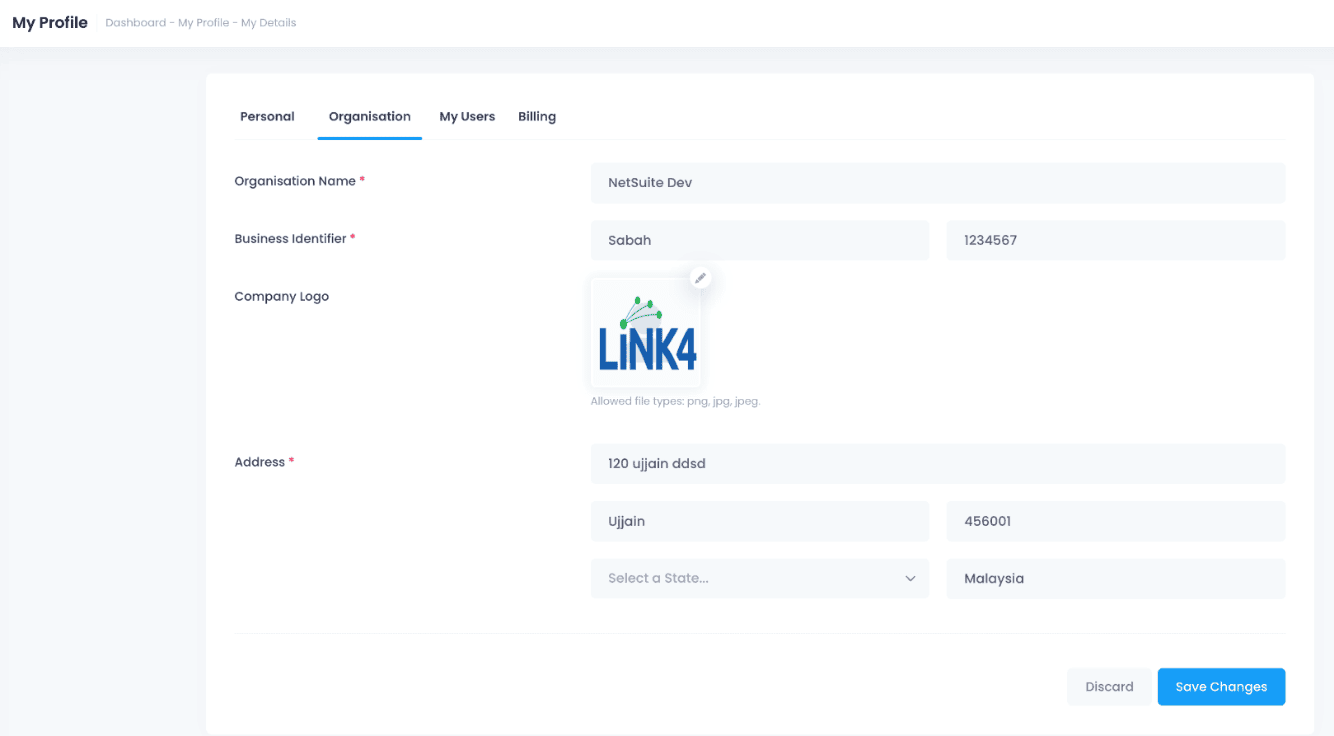Click the address field with 120 ujjain ddsd
This screenshot has width=1334, height=736.
click(937, 464)
